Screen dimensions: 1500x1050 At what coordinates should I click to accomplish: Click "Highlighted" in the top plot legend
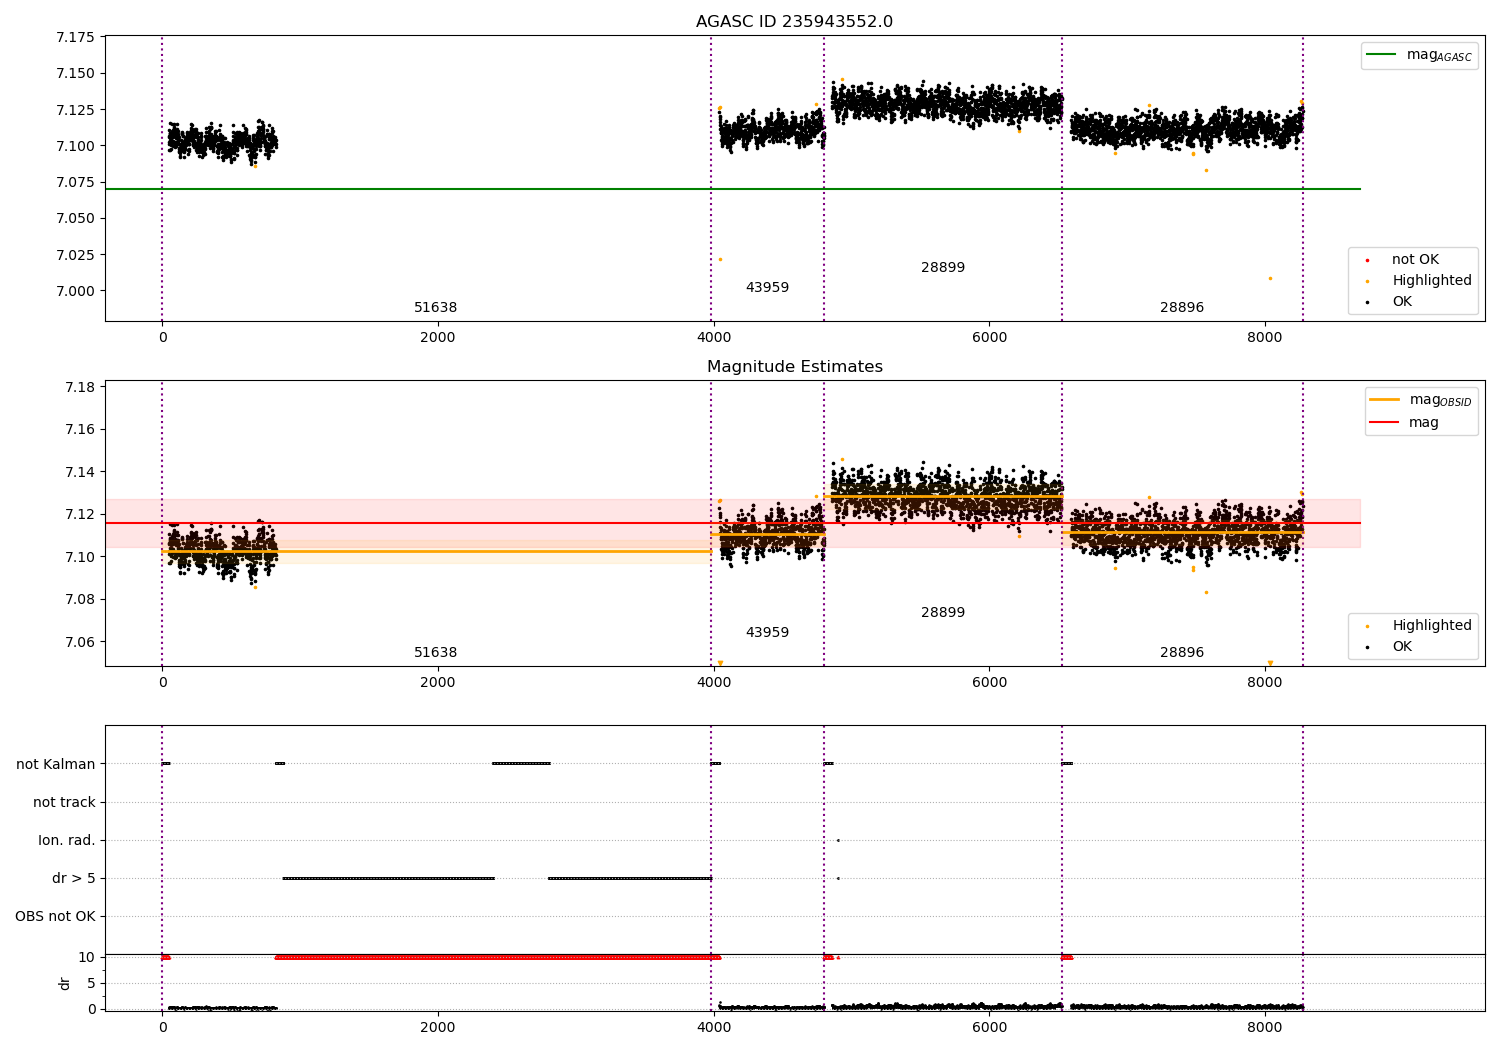[1431, 281]
